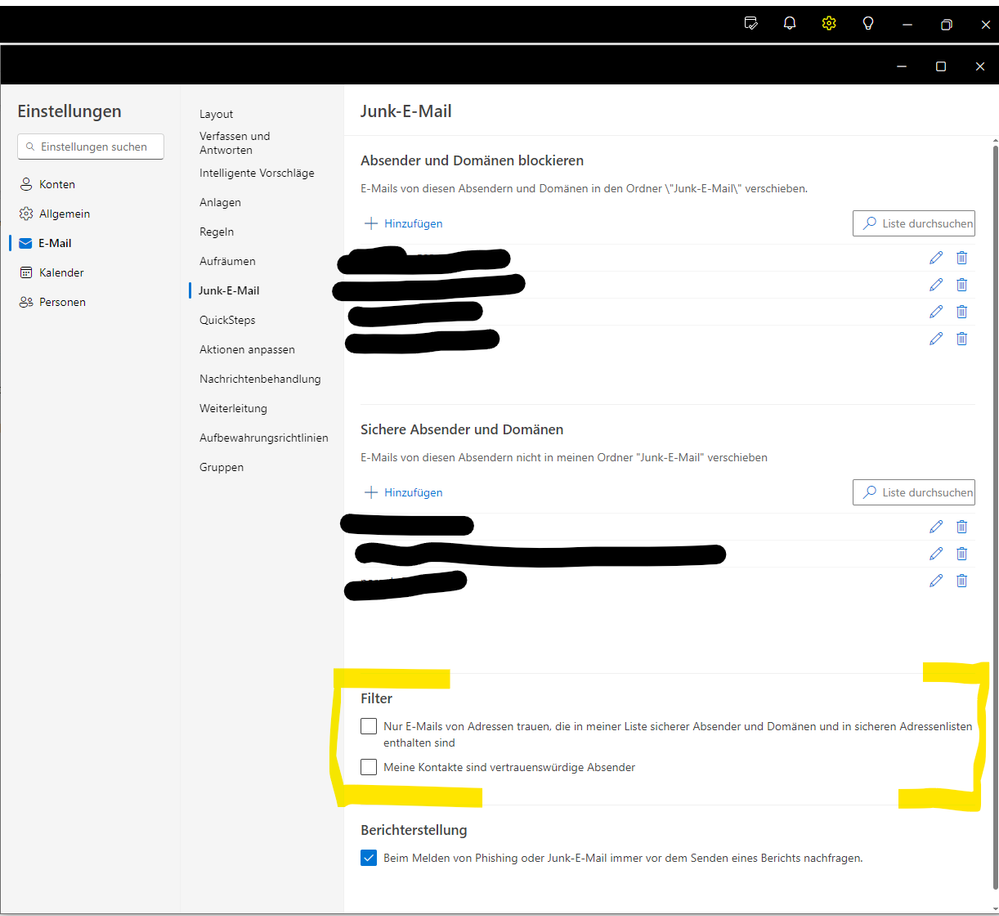The height and width of the screenshot is (916, 999).
Task: Edit the third blocked sender entry
Action: (x=935, y=311)
